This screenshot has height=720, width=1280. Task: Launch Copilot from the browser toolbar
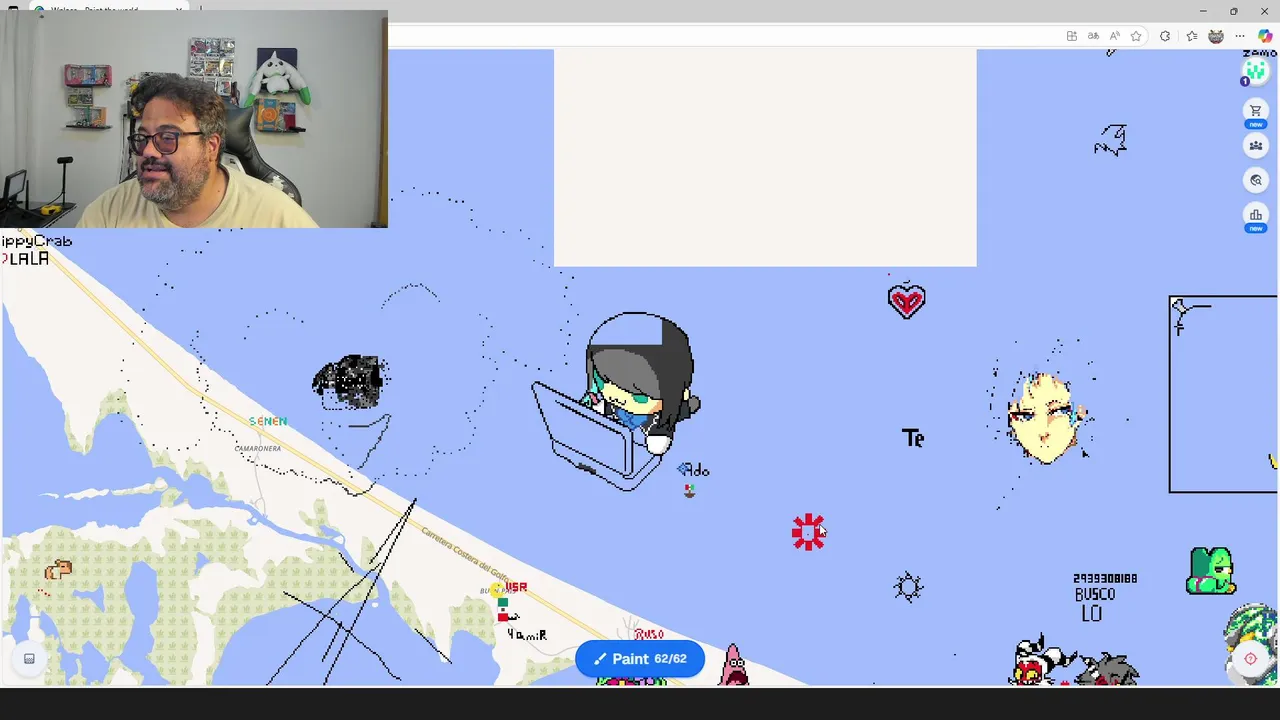tap(1265, 37)
